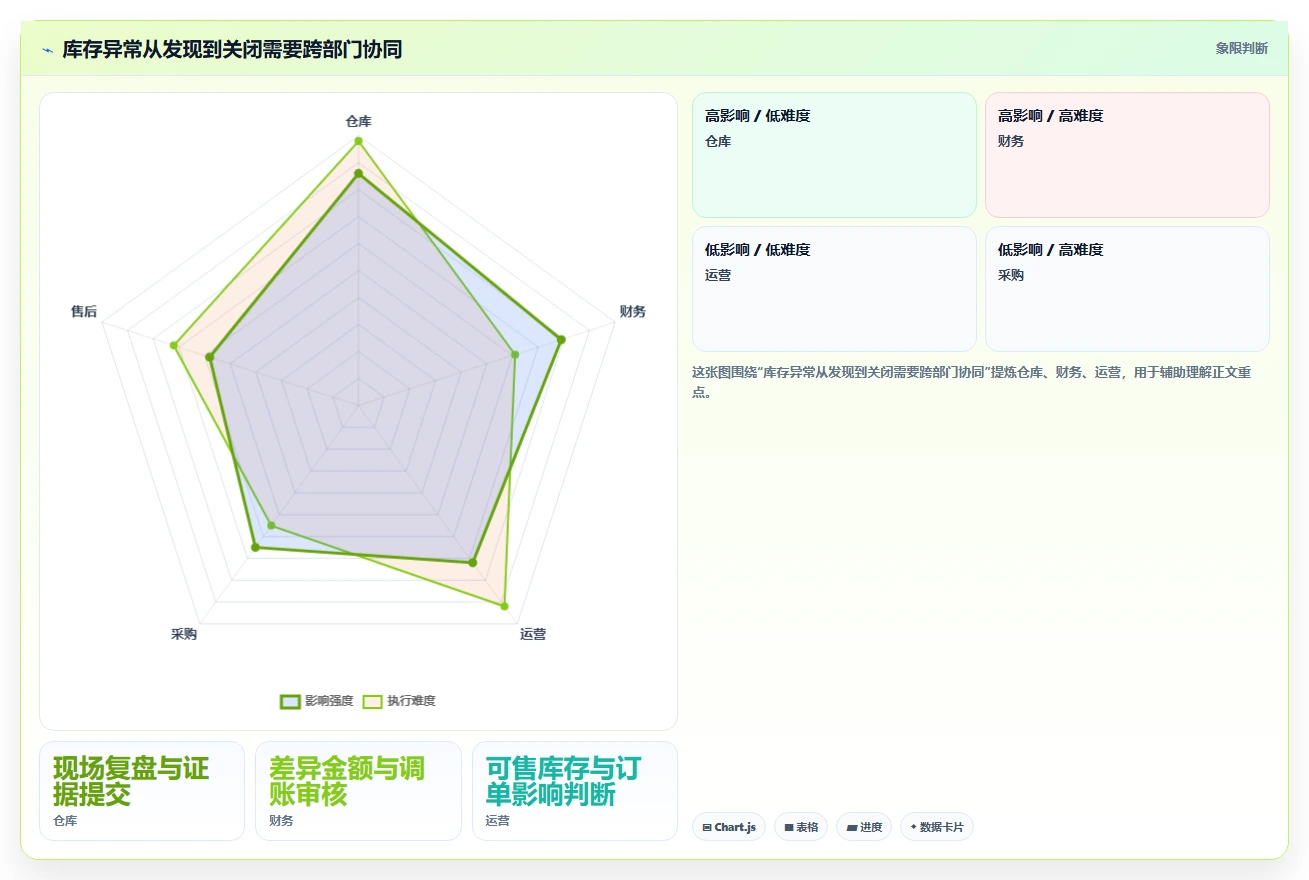Screen dimensions: 1309x880
Task: Click the 售后 axis label on the radar
Action: click(84, 312)
